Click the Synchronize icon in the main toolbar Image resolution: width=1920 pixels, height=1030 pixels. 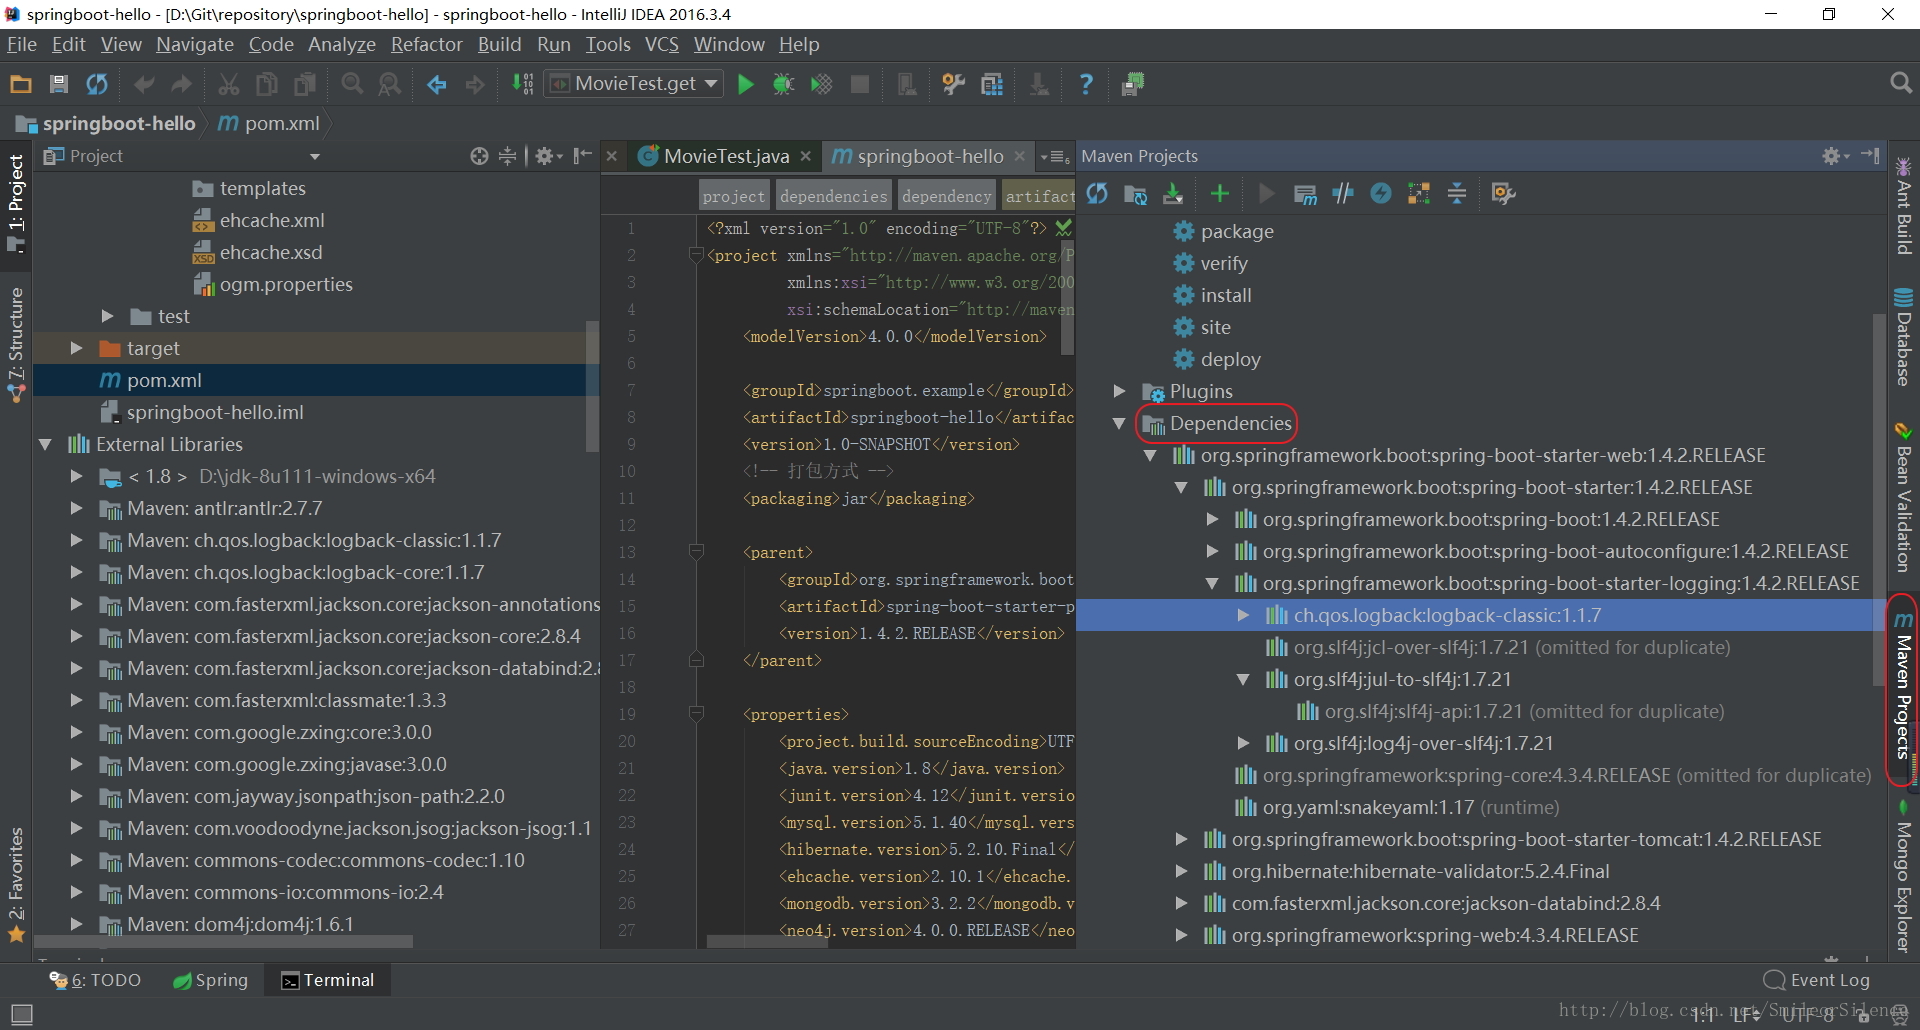(x=97, y=84)
